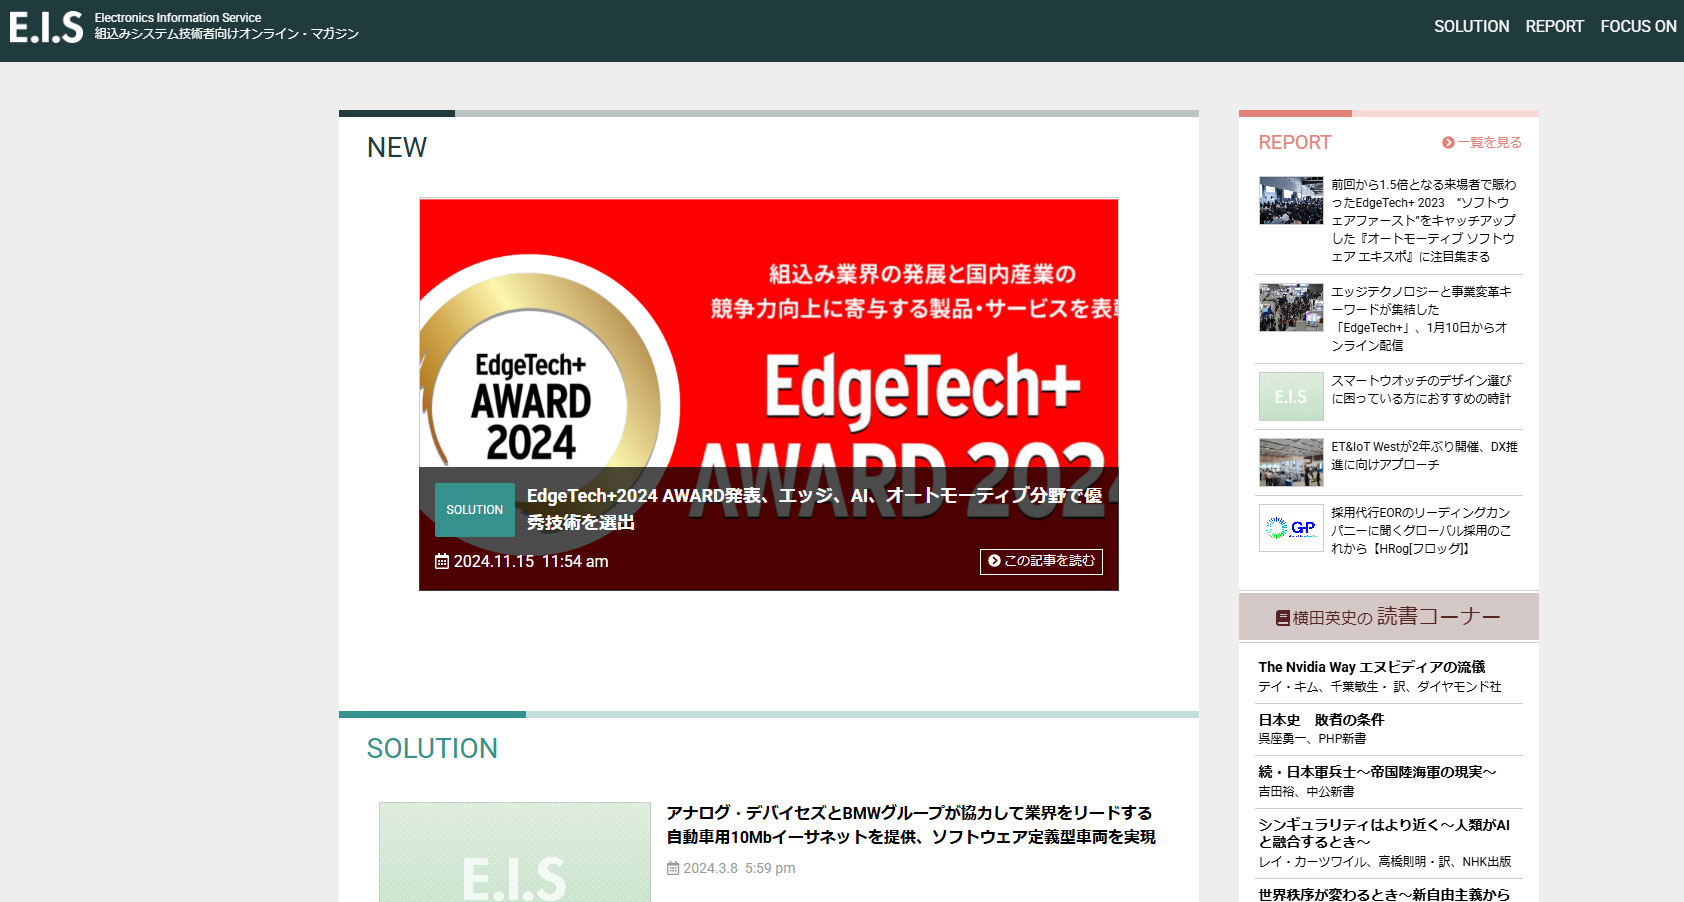The height and width of the screenshot is (902, 1684).
Task: Open the ET&IoT West article in the sidebar
Action: 1419,455
